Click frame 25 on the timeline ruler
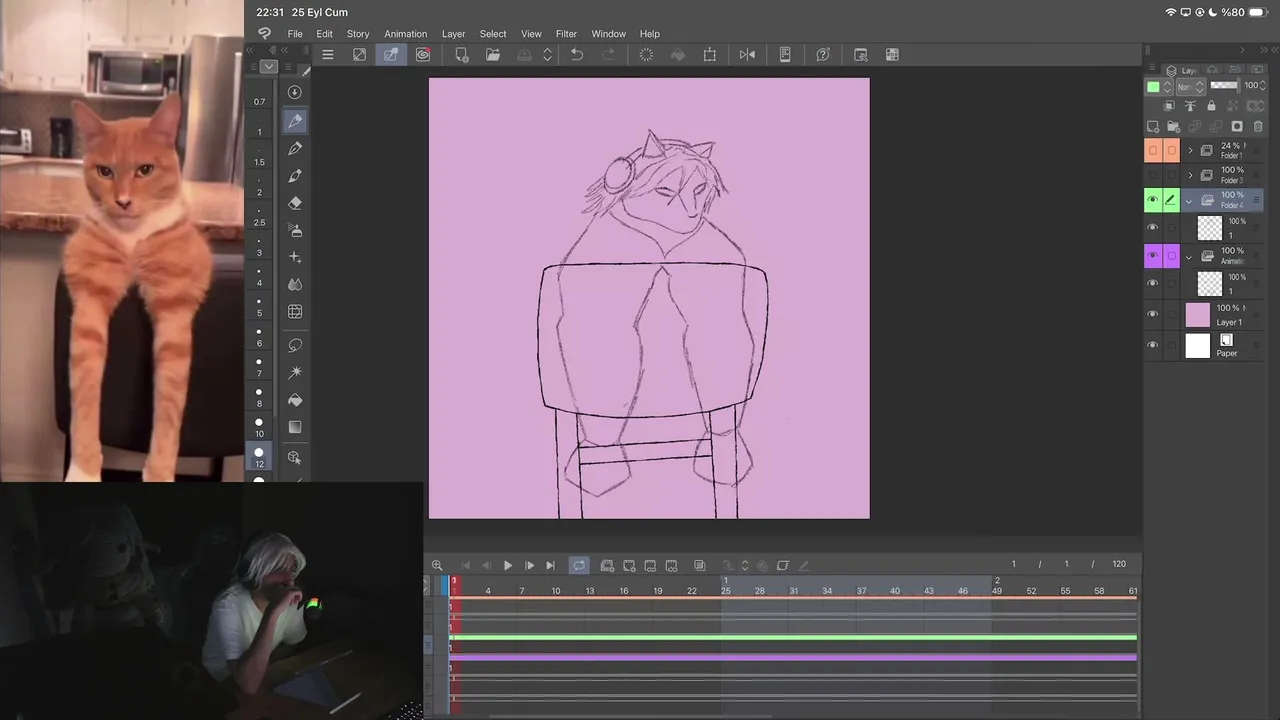Viewport: 1280px width, 720px height. tap(726, 591)
